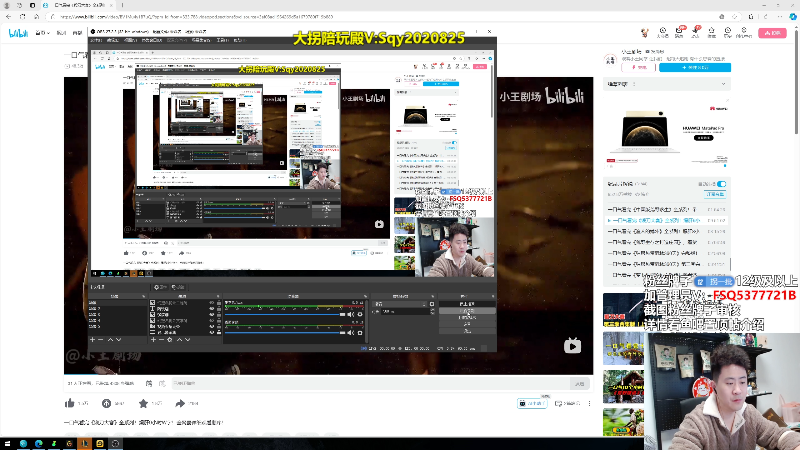Move scene down arrow in OBS scenes

point(118,339)
